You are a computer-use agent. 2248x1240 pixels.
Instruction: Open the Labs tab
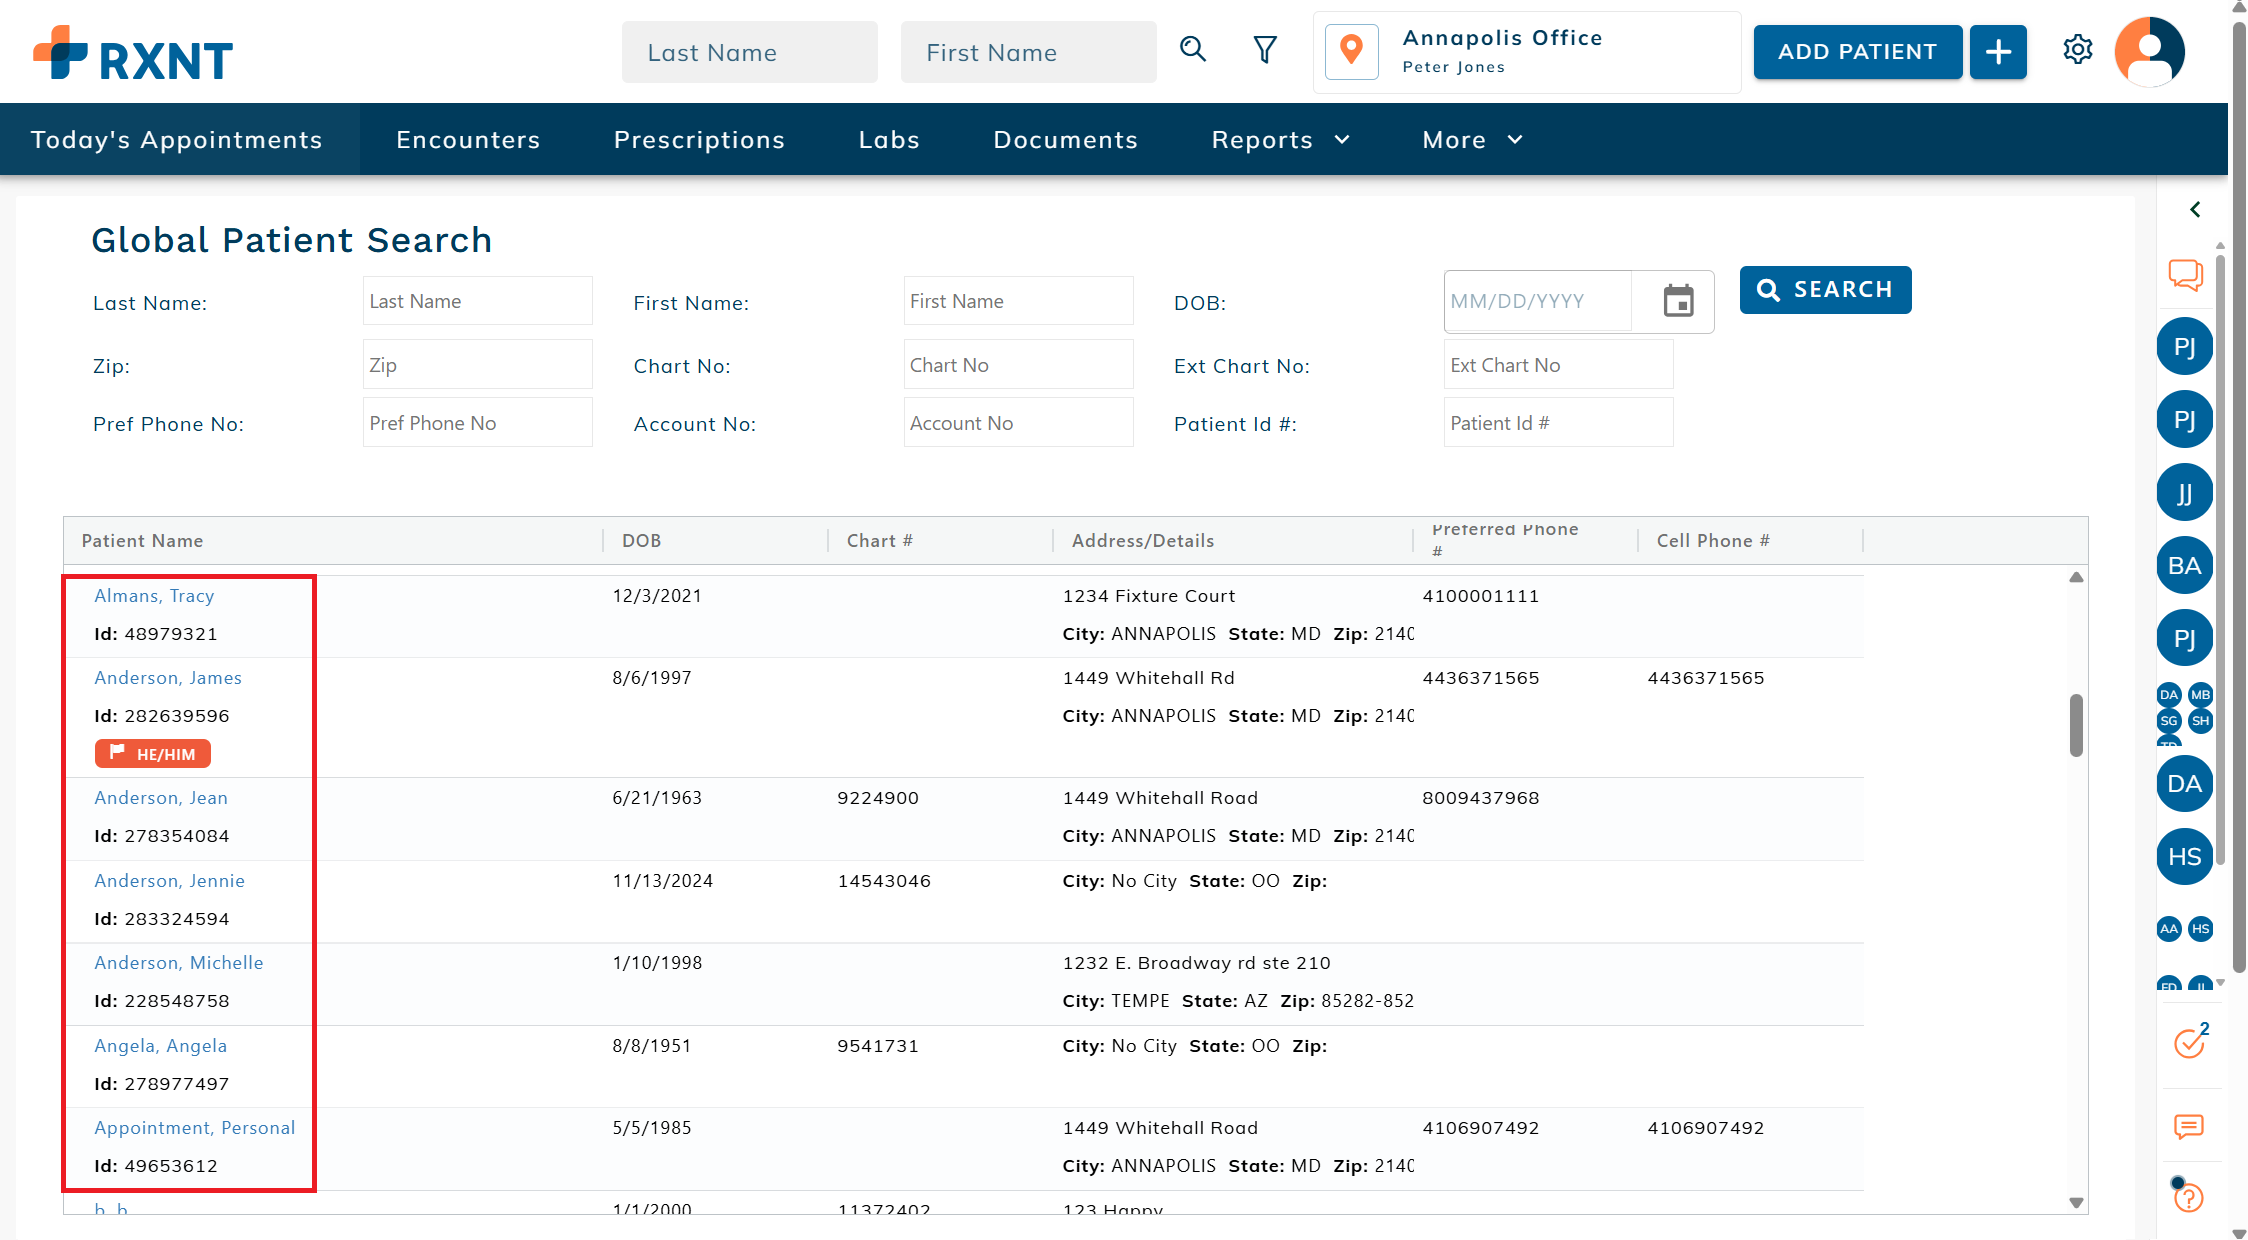tap(889, 140)
